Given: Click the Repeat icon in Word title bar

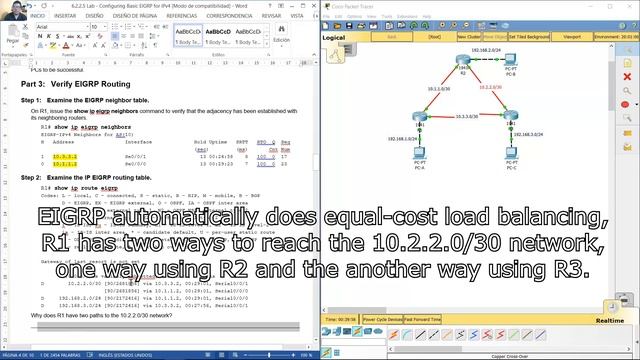Looking at the screenshot, I should coord(44,6).
